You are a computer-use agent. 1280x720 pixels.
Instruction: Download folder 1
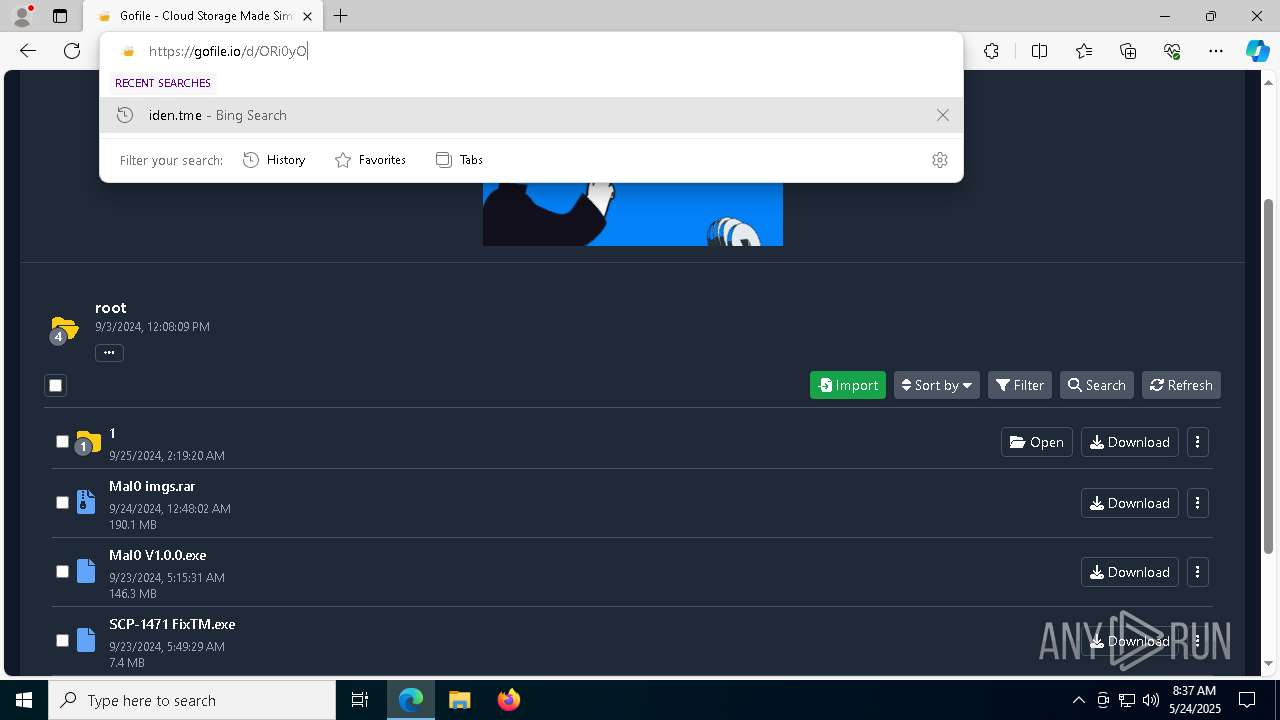tap(1130, 442)
